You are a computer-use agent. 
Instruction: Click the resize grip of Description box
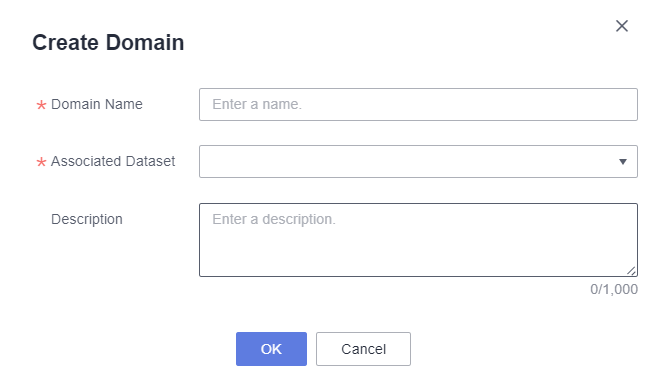tap(631, 271)
